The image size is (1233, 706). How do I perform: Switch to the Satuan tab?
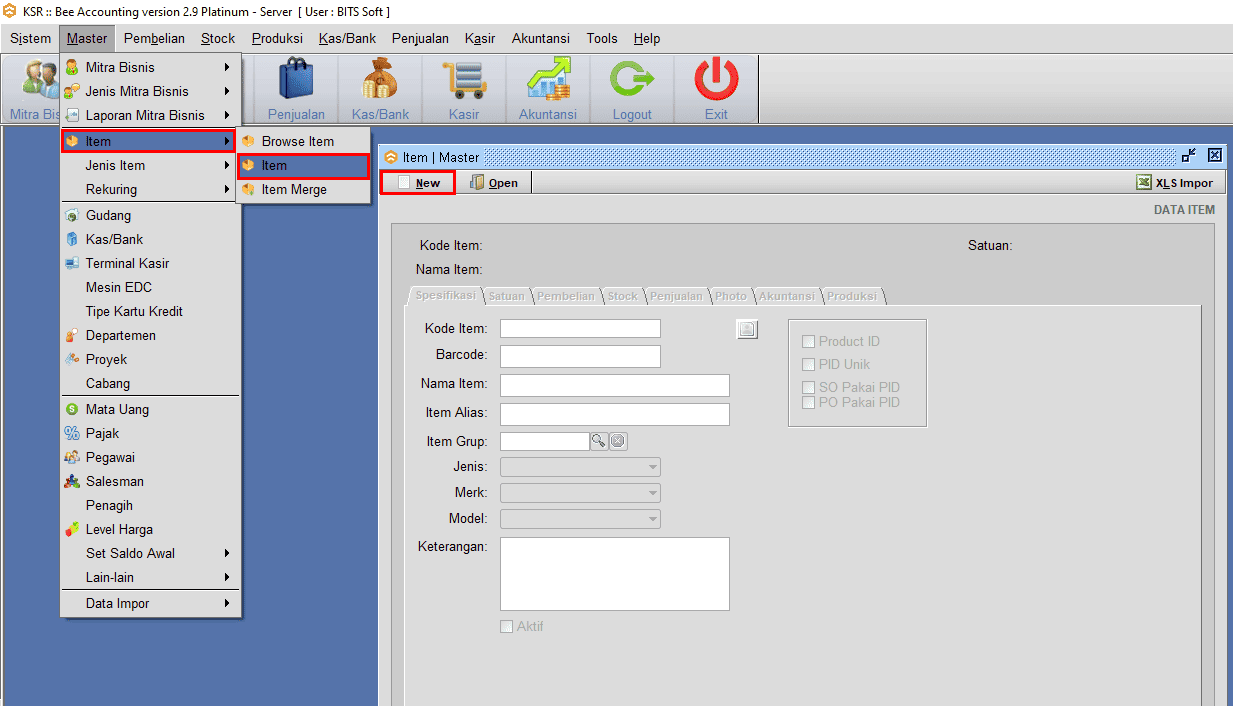[506, 296]
